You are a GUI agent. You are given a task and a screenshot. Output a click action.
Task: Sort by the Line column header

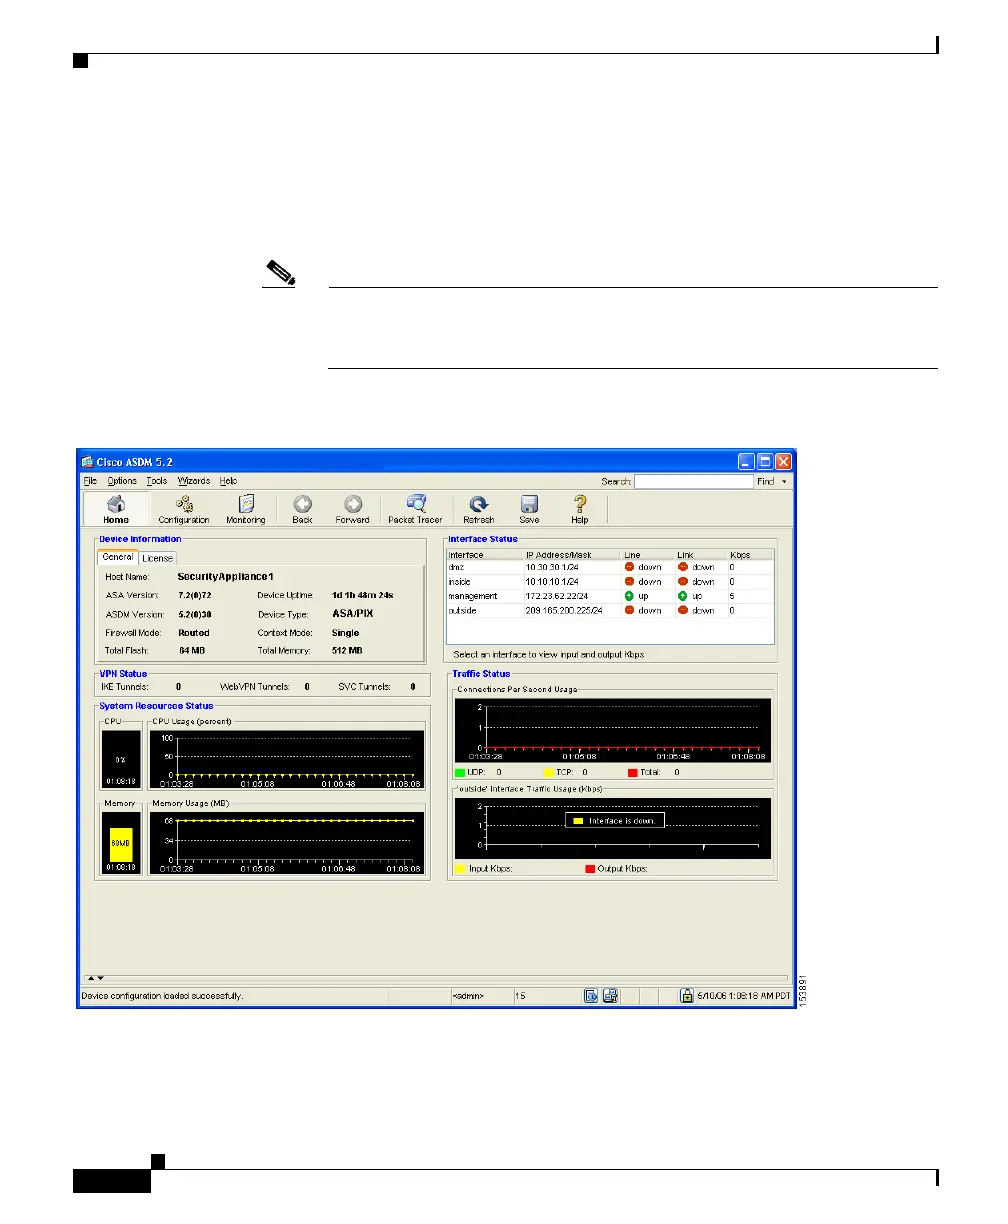point(647,554)
